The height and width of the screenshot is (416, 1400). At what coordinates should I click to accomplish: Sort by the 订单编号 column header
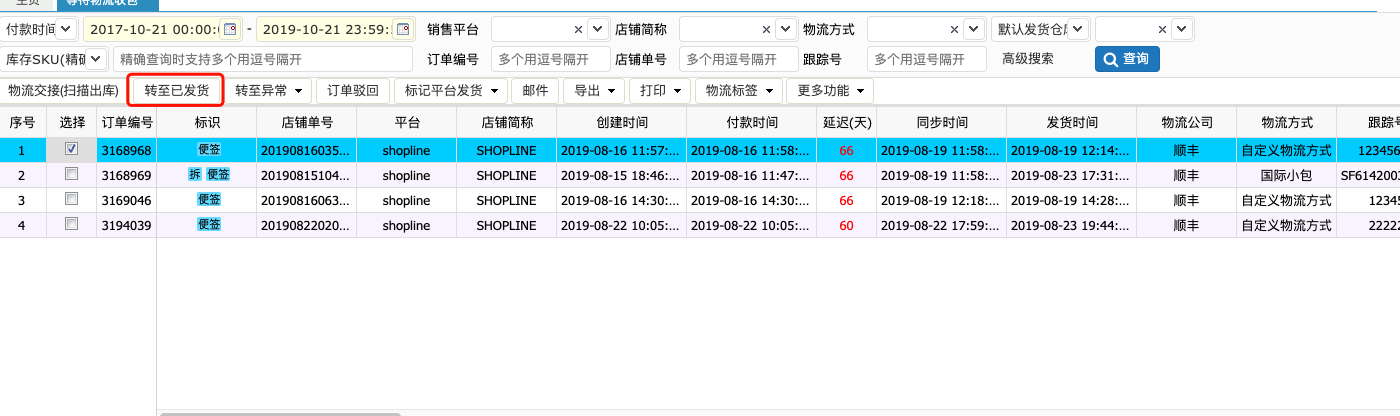coord(127,122)
